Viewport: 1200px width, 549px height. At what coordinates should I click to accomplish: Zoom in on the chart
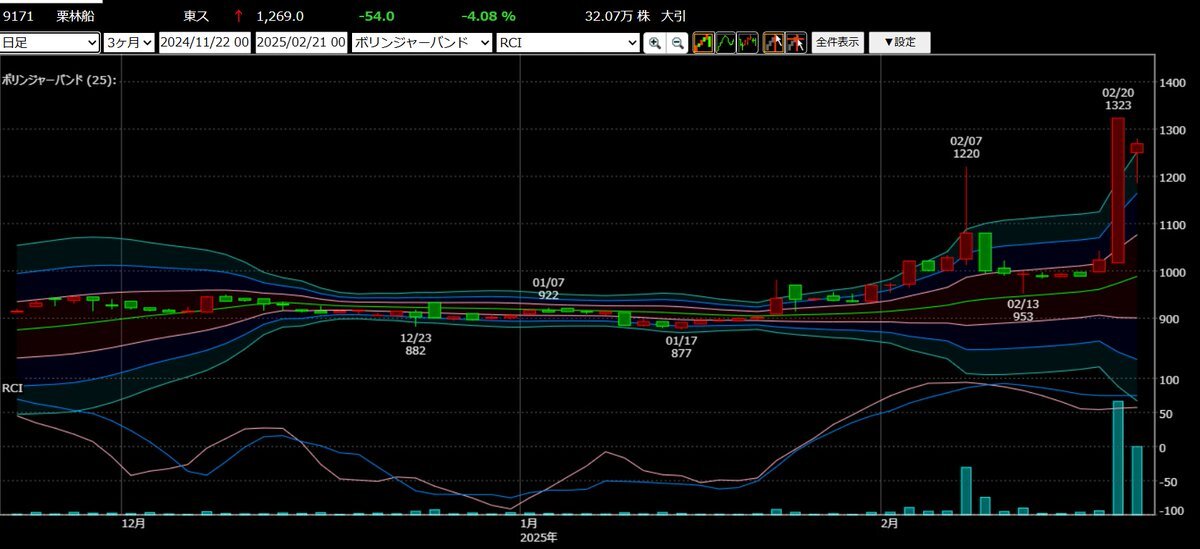click(655, 43)
